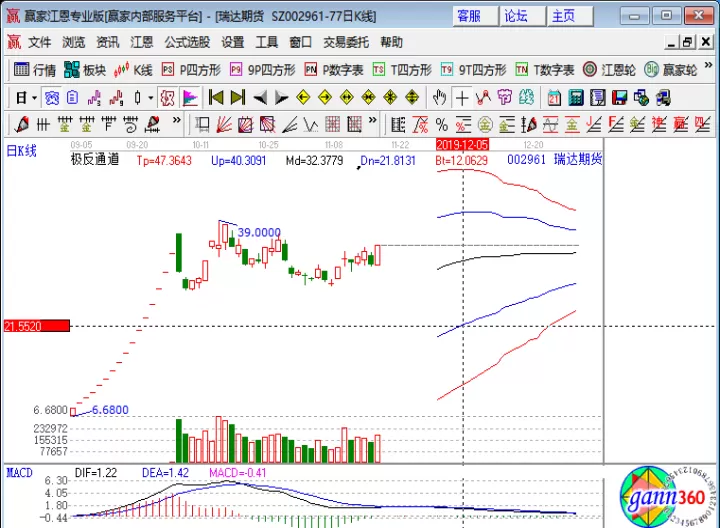Screen dimensions: 720x528
Task: Open the 浏览 menu
Action: pyautogui.click(x=73, y=42)
